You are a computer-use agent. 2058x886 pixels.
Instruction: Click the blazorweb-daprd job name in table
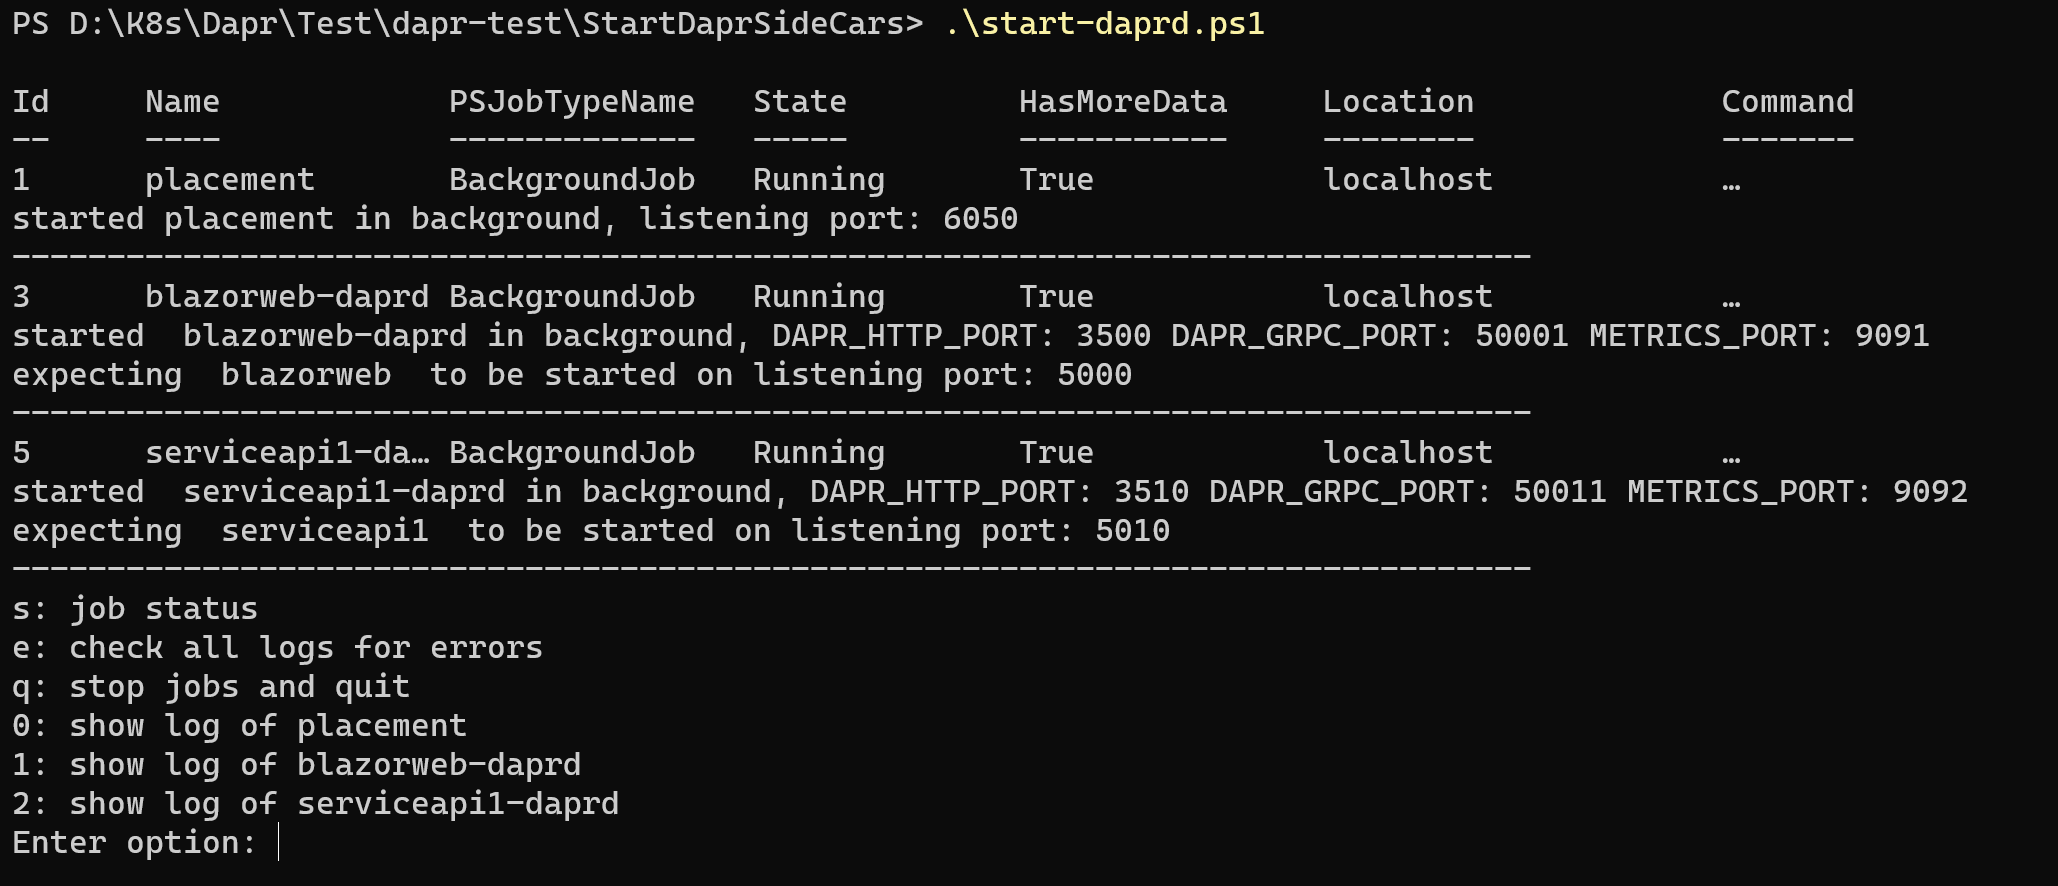coord(287,297)
